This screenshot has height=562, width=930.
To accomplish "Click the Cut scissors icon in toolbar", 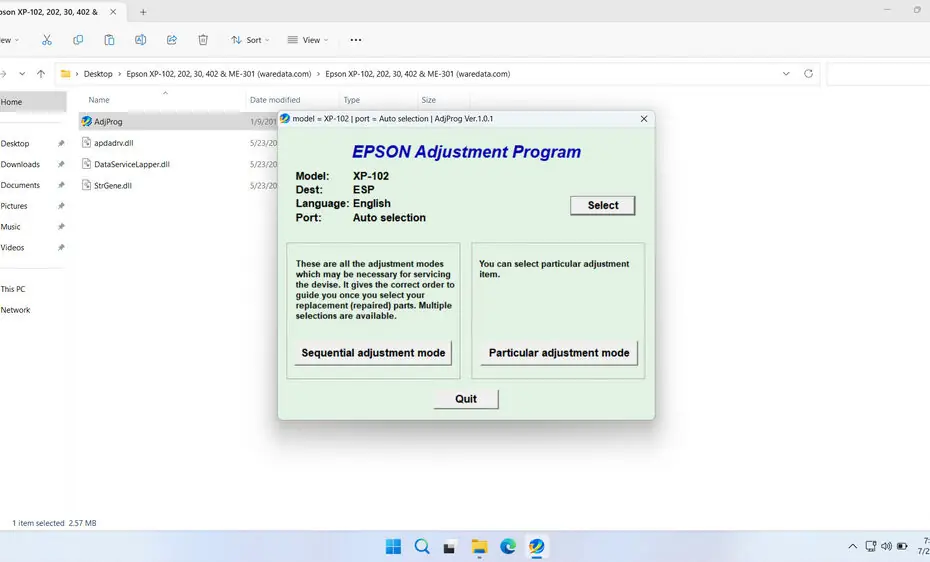I will [47, 40].
